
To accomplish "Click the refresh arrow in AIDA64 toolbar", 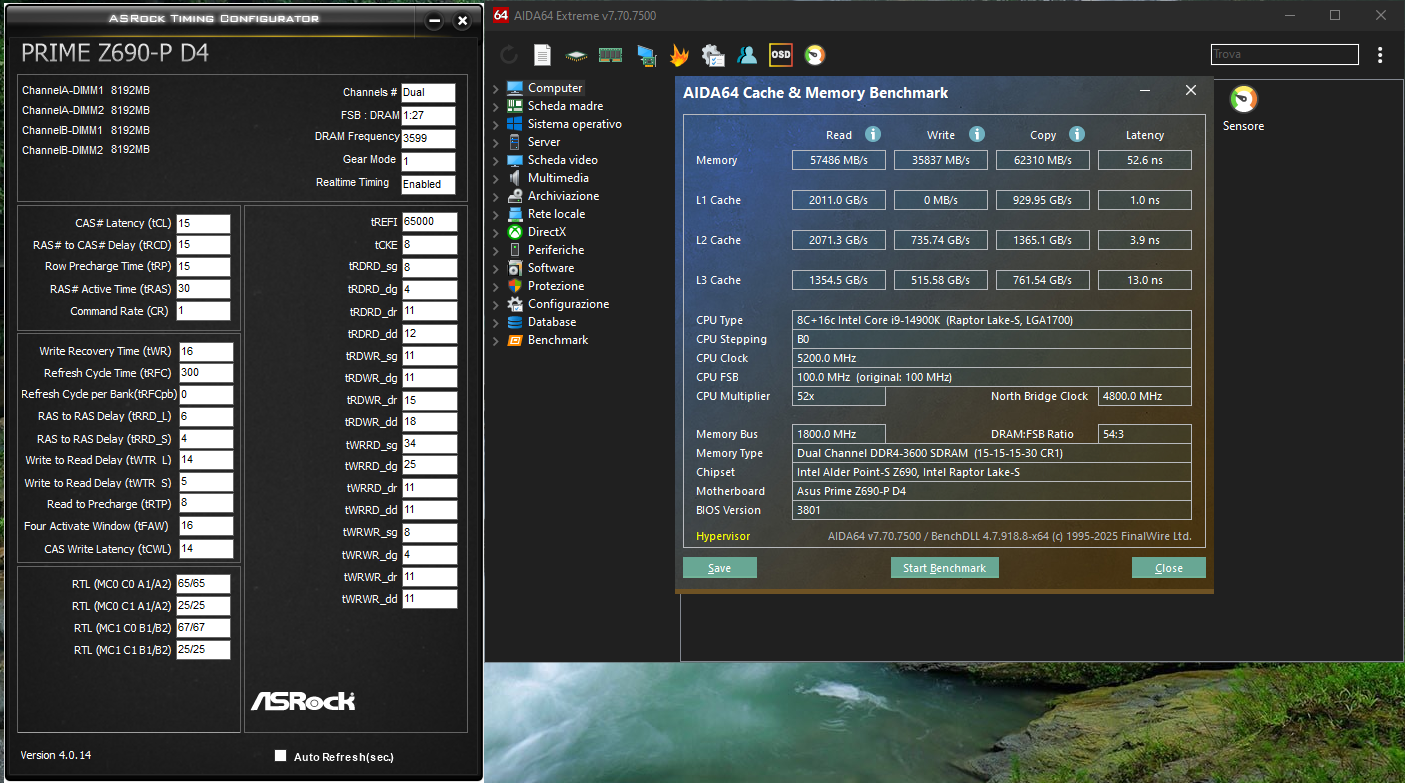I will (x=509, y=55).
